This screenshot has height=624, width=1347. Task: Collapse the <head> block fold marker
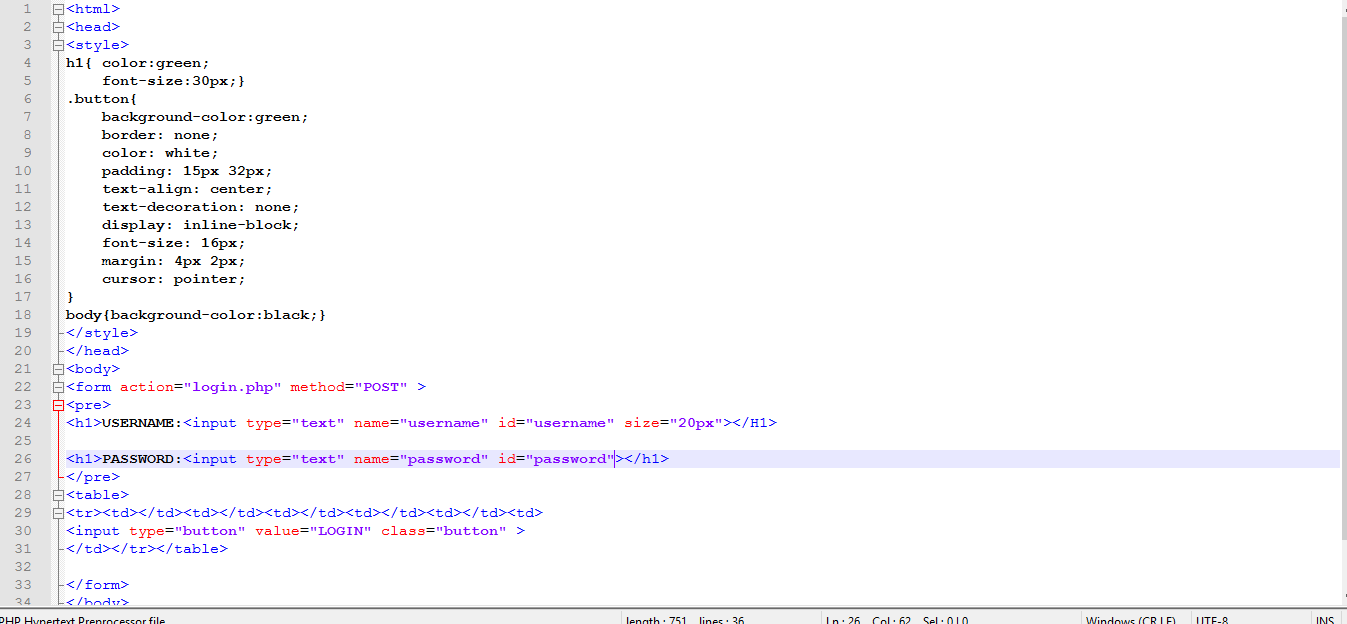click(57, 26)
